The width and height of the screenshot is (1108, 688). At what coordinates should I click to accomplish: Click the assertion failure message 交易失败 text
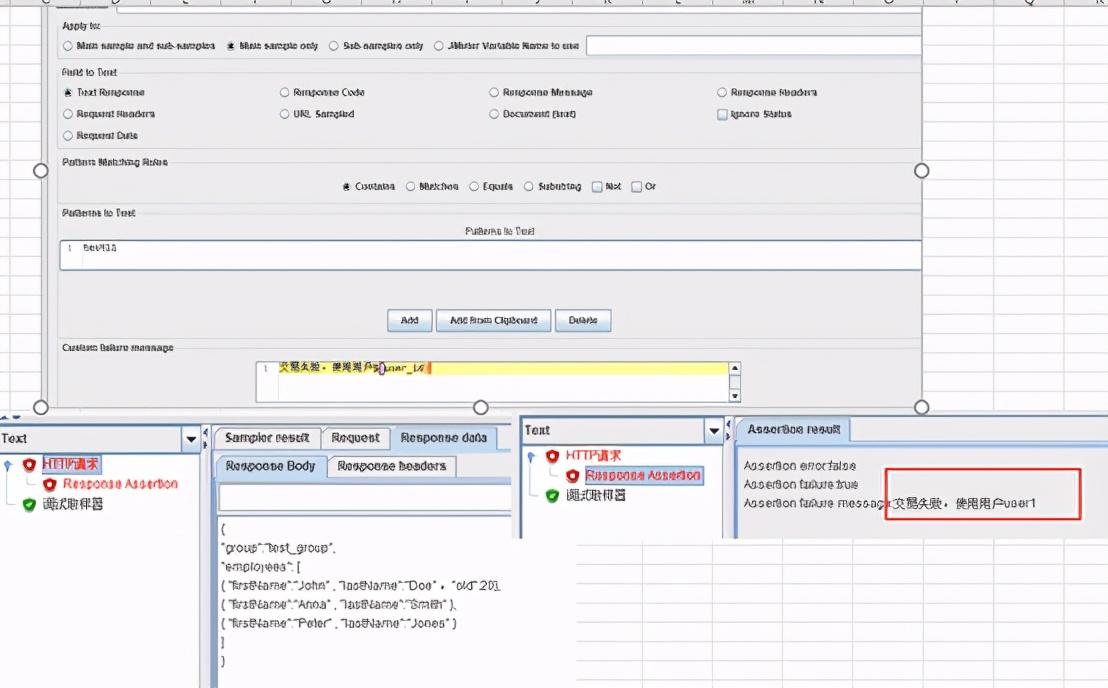pos(964,504)
